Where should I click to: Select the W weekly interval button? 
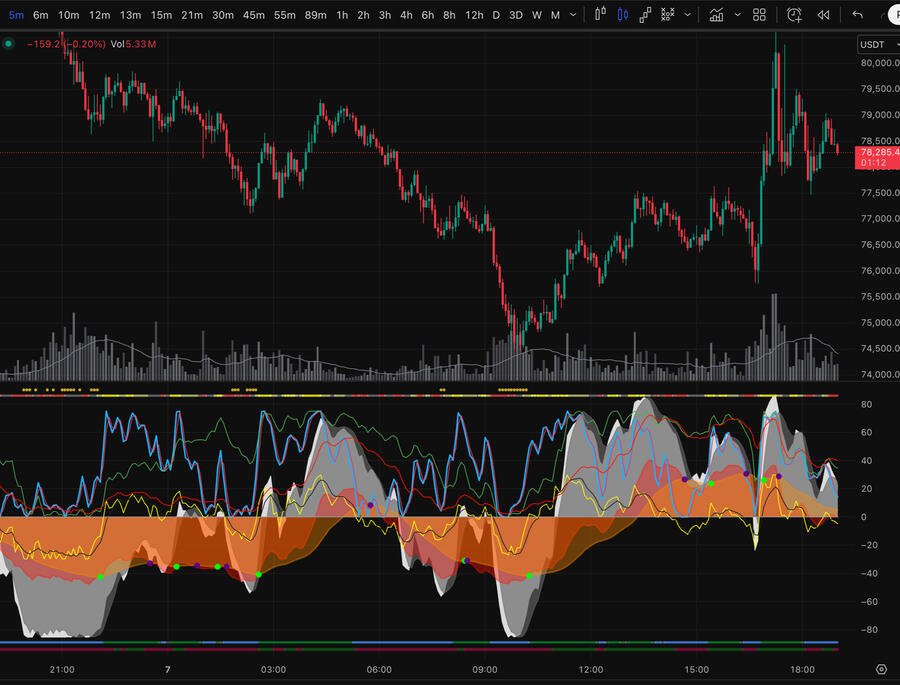tap(537, 15)
